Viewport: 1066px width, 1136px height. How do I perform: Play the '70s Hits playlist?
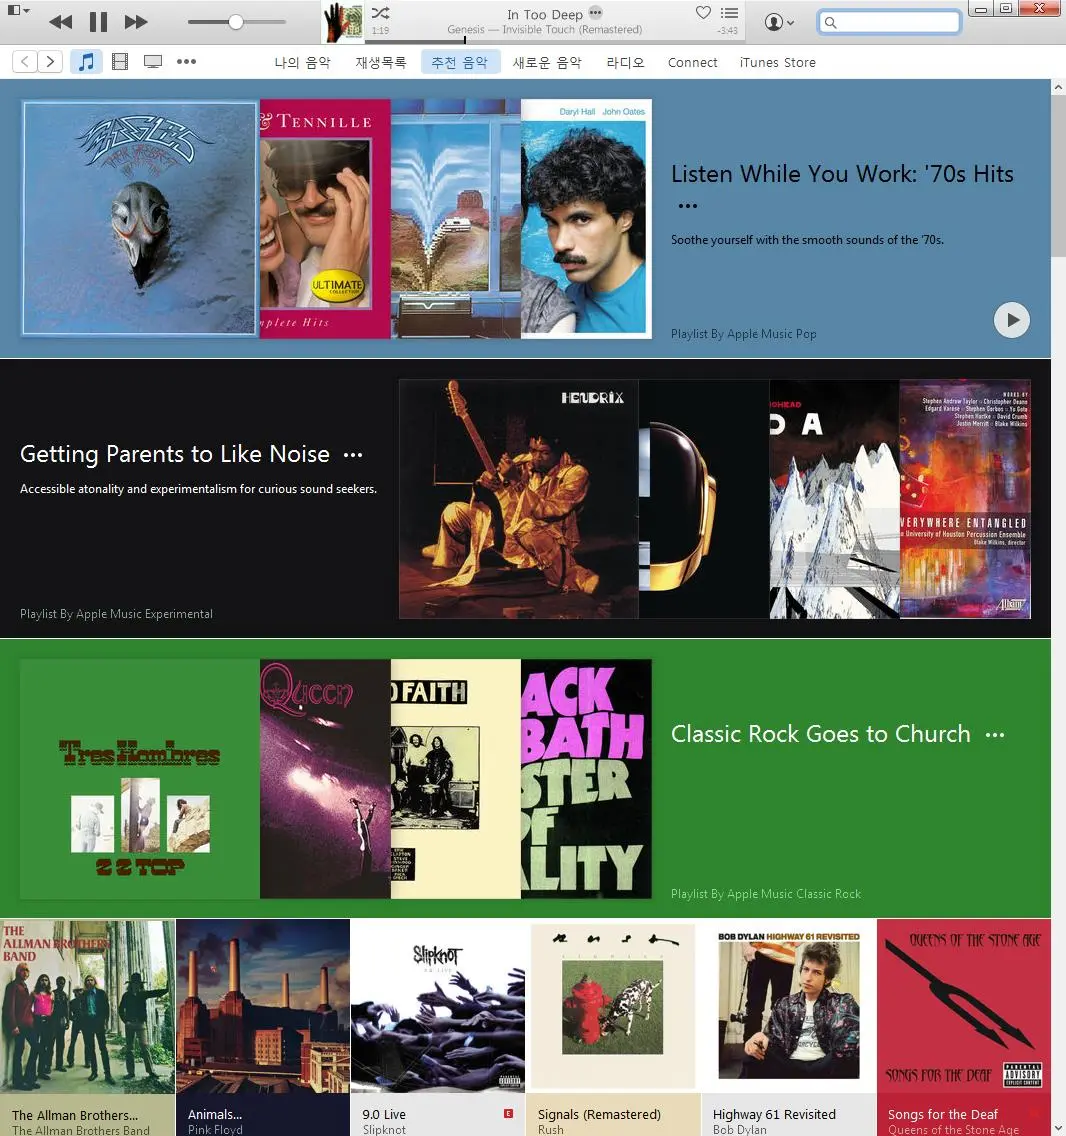[x=1012, y=320]
